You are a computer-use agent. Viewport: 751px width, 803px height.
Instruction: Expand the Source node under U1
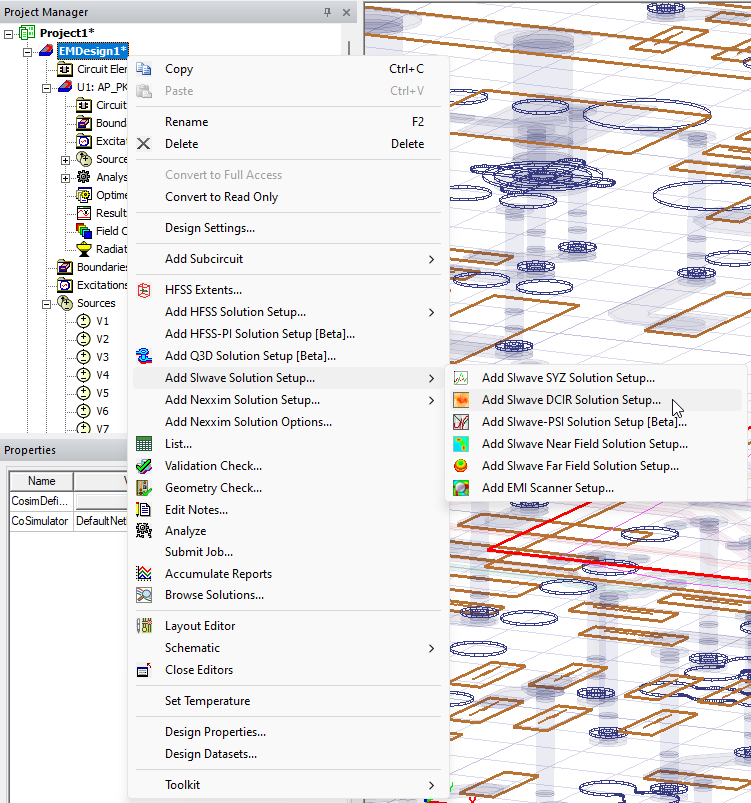click(x=66, y=160)
